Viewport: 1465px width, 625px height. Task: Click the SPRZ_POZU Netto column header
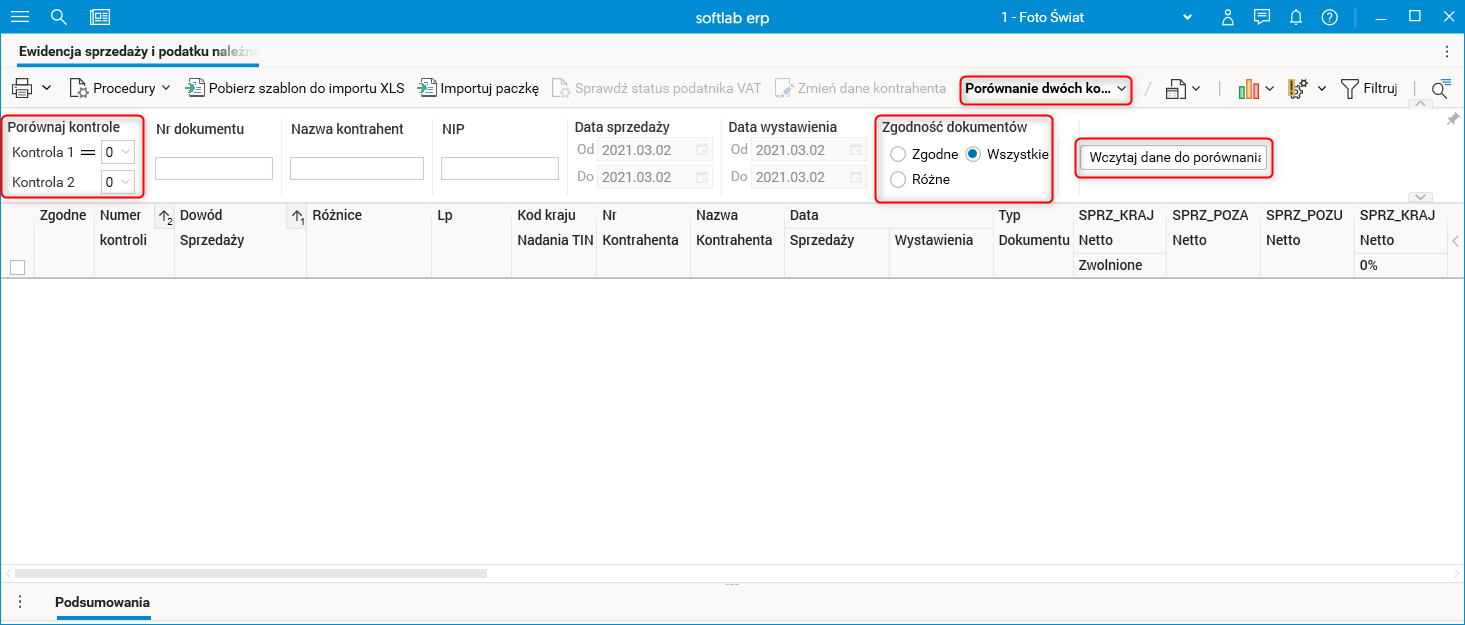tap(1307, 240)
